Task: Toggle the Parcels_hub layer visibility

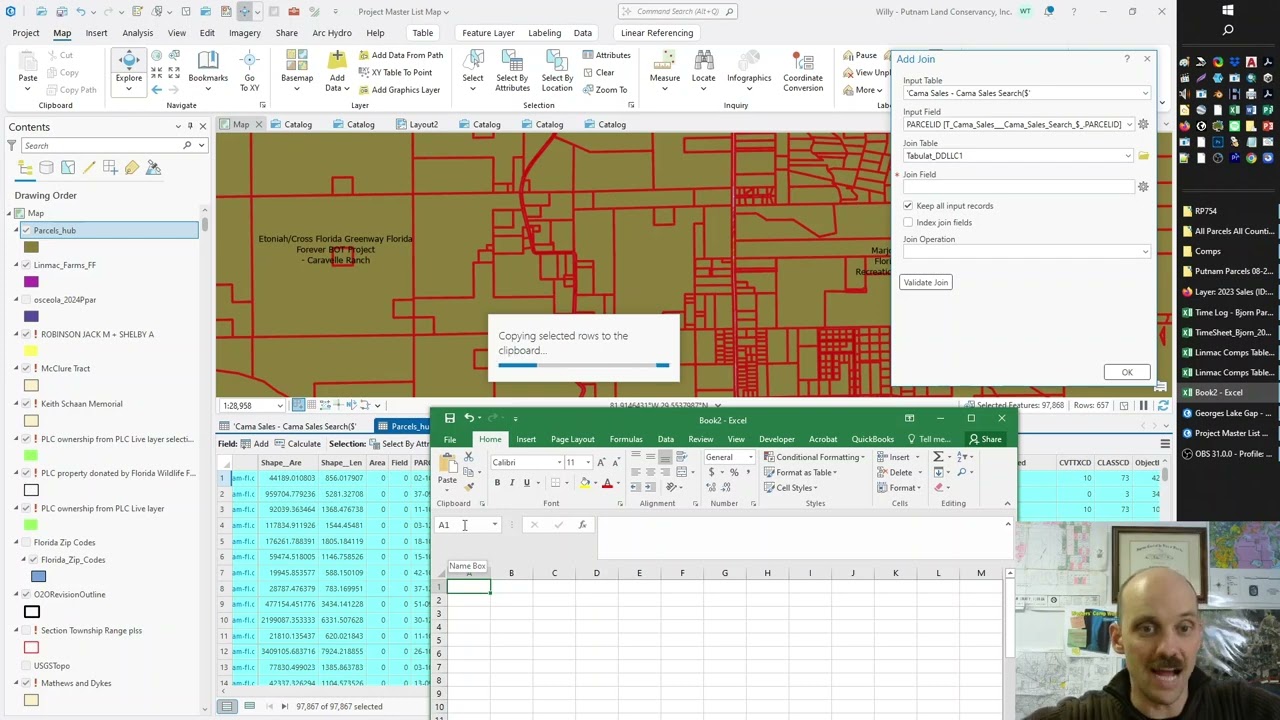Action: pos(27,231)
